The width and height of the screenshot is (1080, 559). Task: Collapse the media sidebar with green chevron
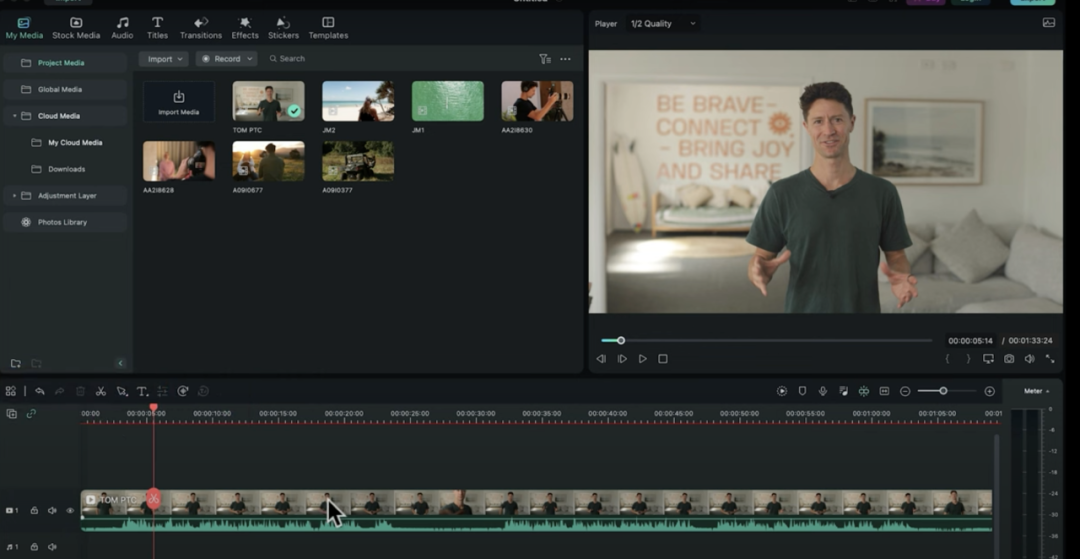[x=121, y=363]
